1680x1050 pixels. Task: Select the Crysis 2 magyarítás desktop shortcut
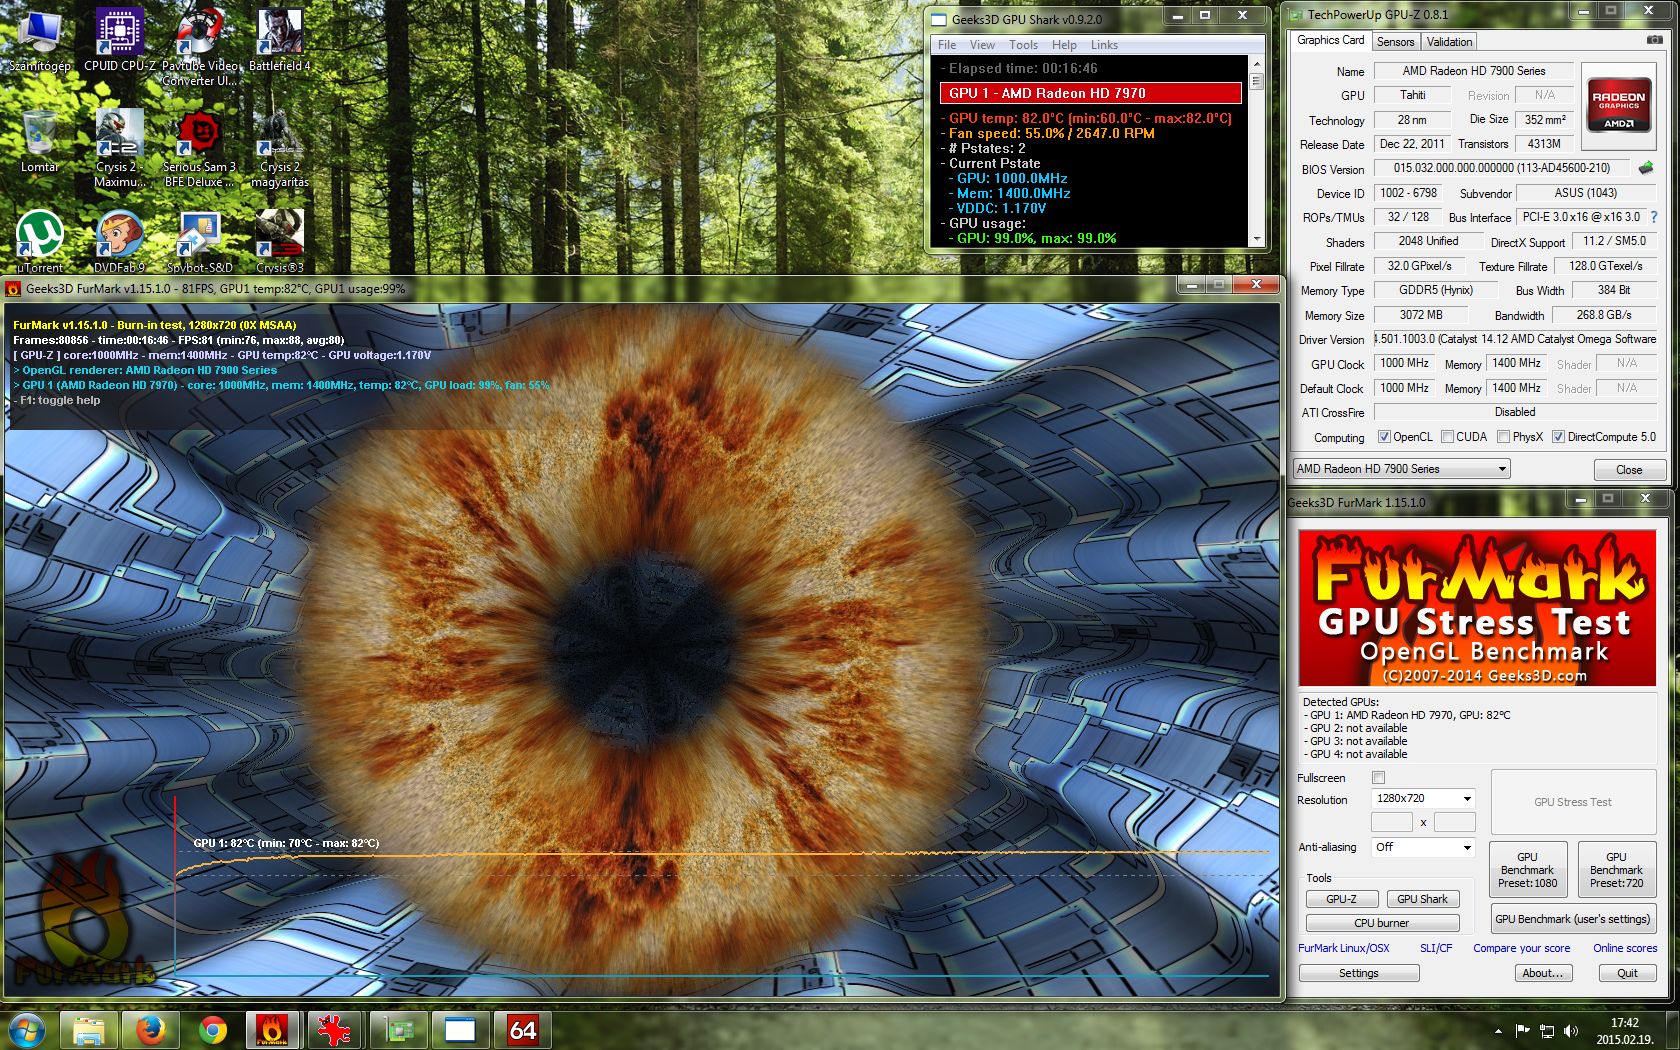coord(280,148)
